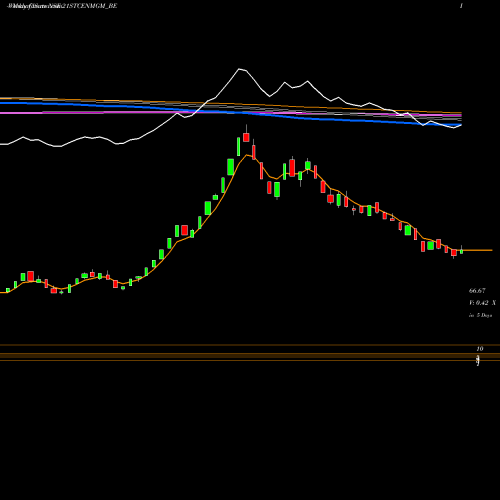Image resolution: width=500 pixels, height=500 pixels.
Task: Click the 'in 5 Days' label
Action: pos(480,315)
